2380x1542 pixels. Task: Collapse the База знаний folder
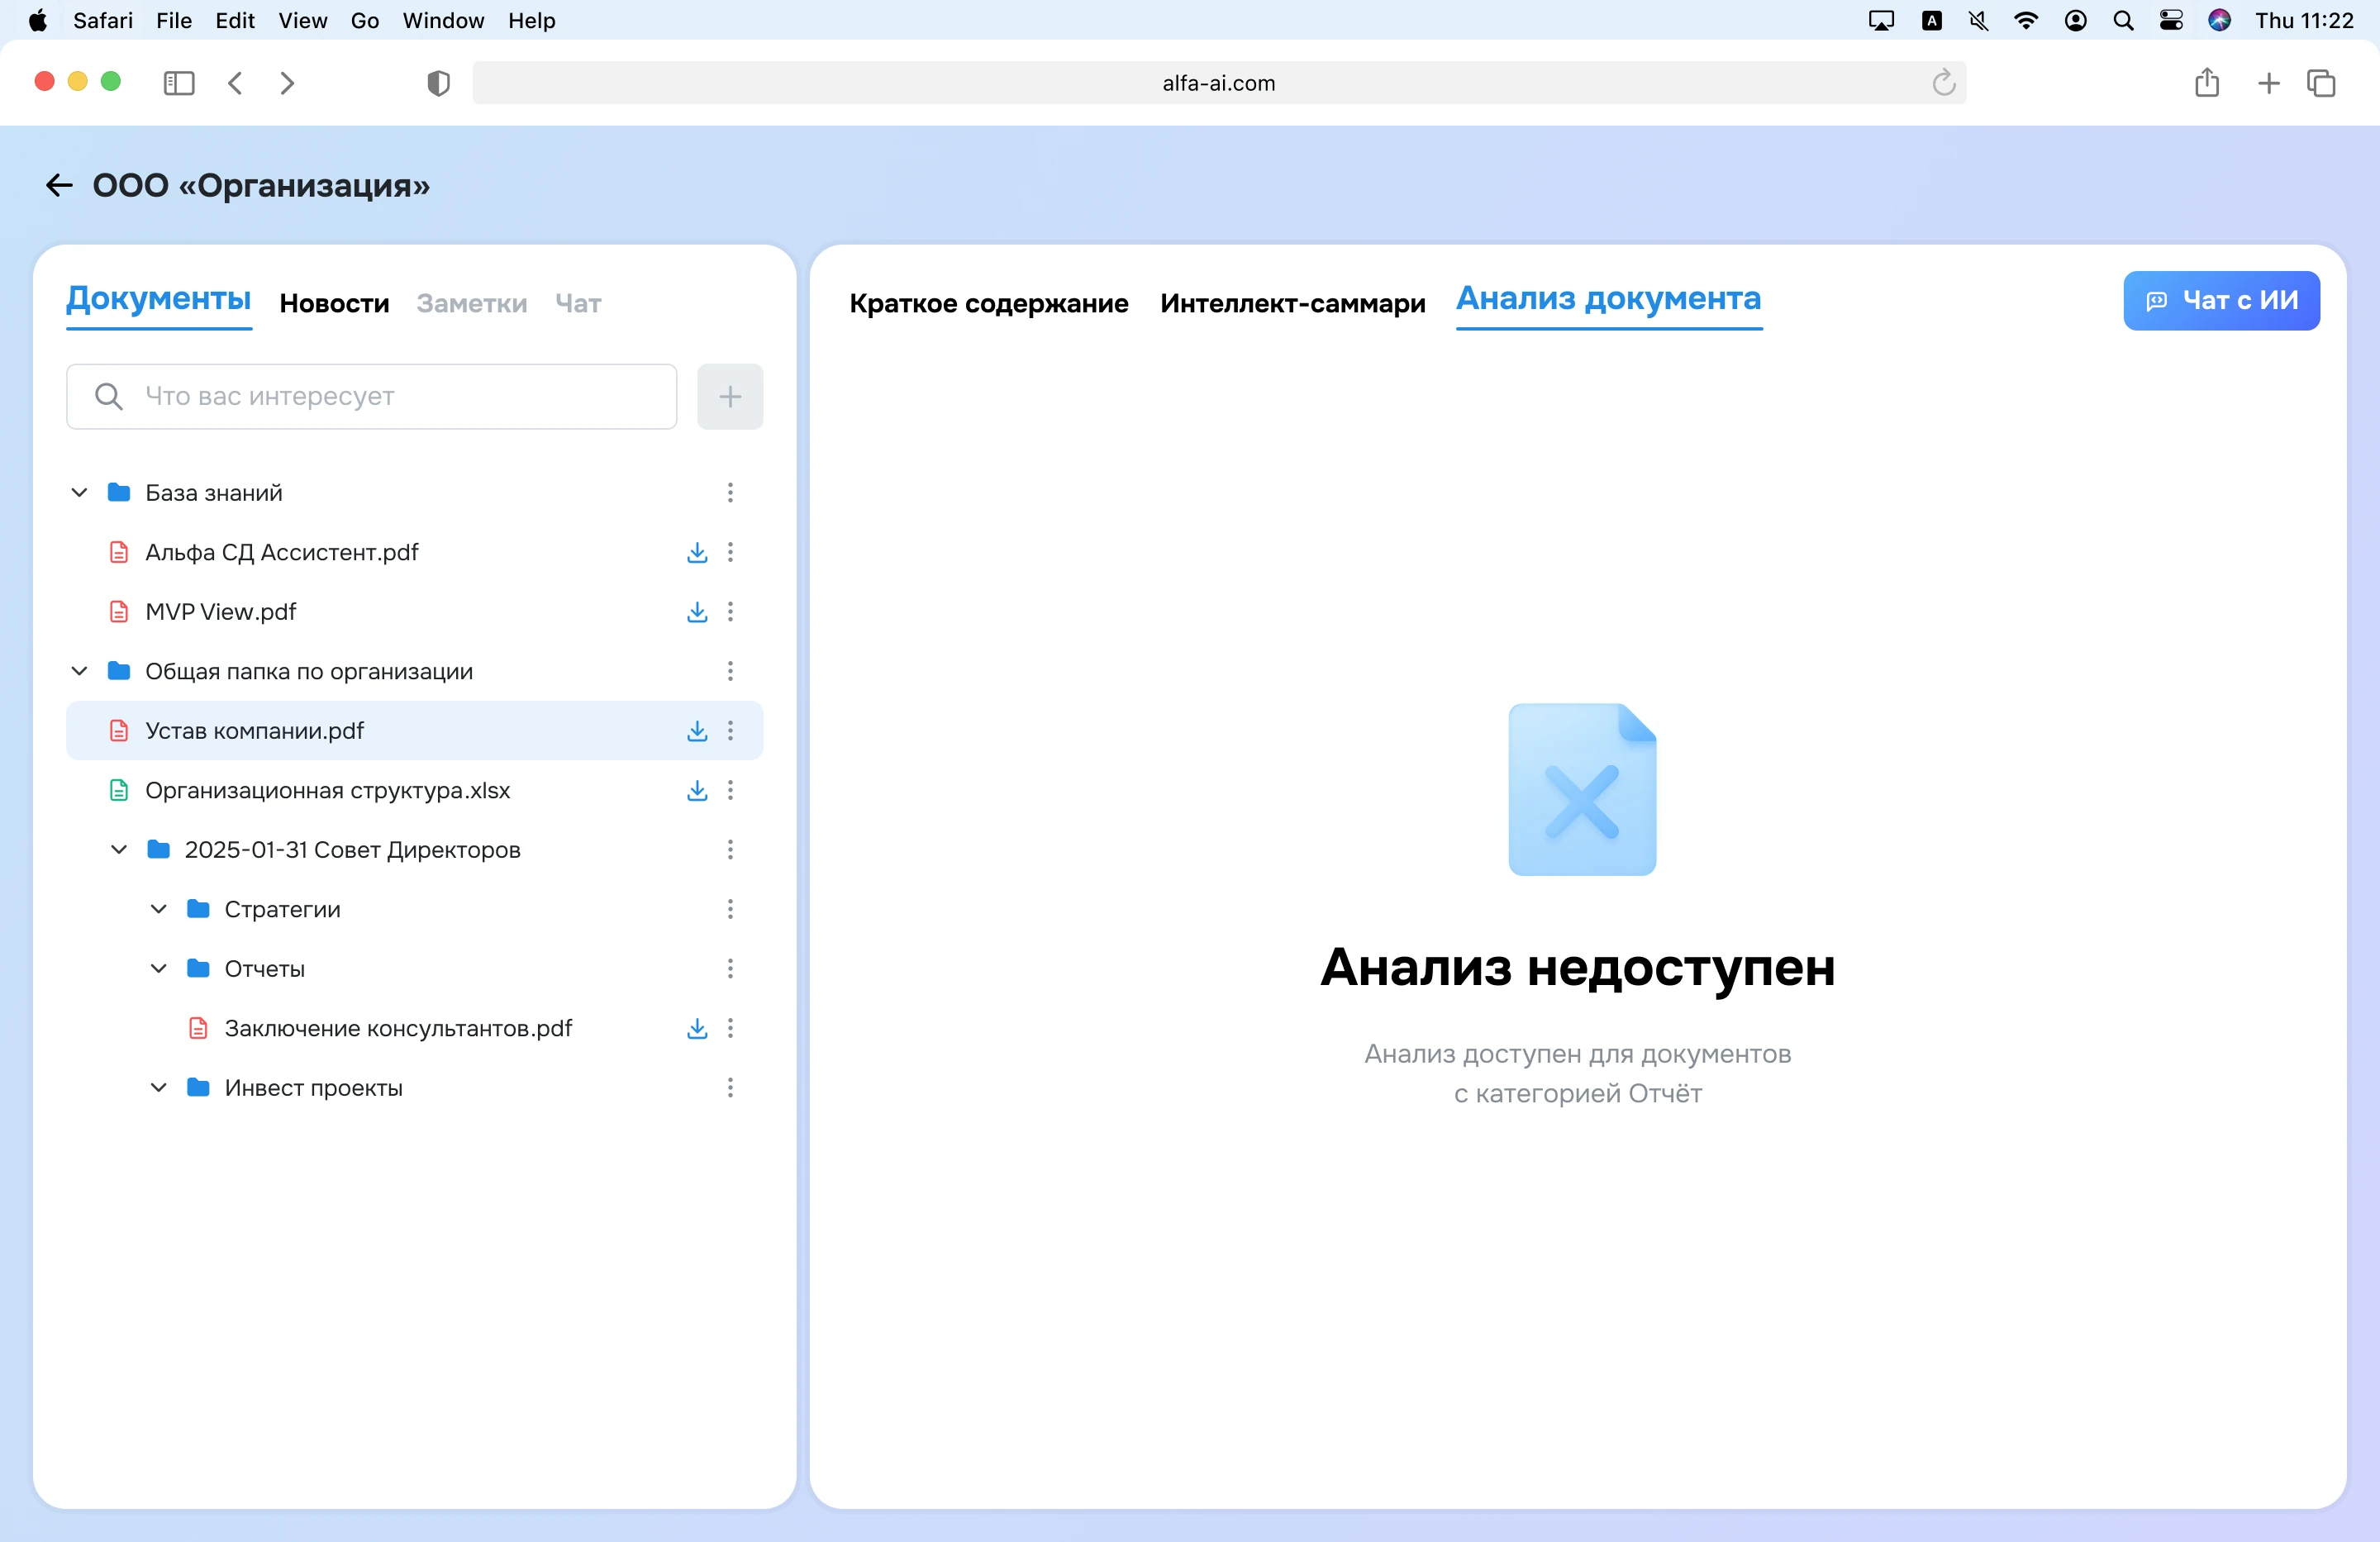80,493
